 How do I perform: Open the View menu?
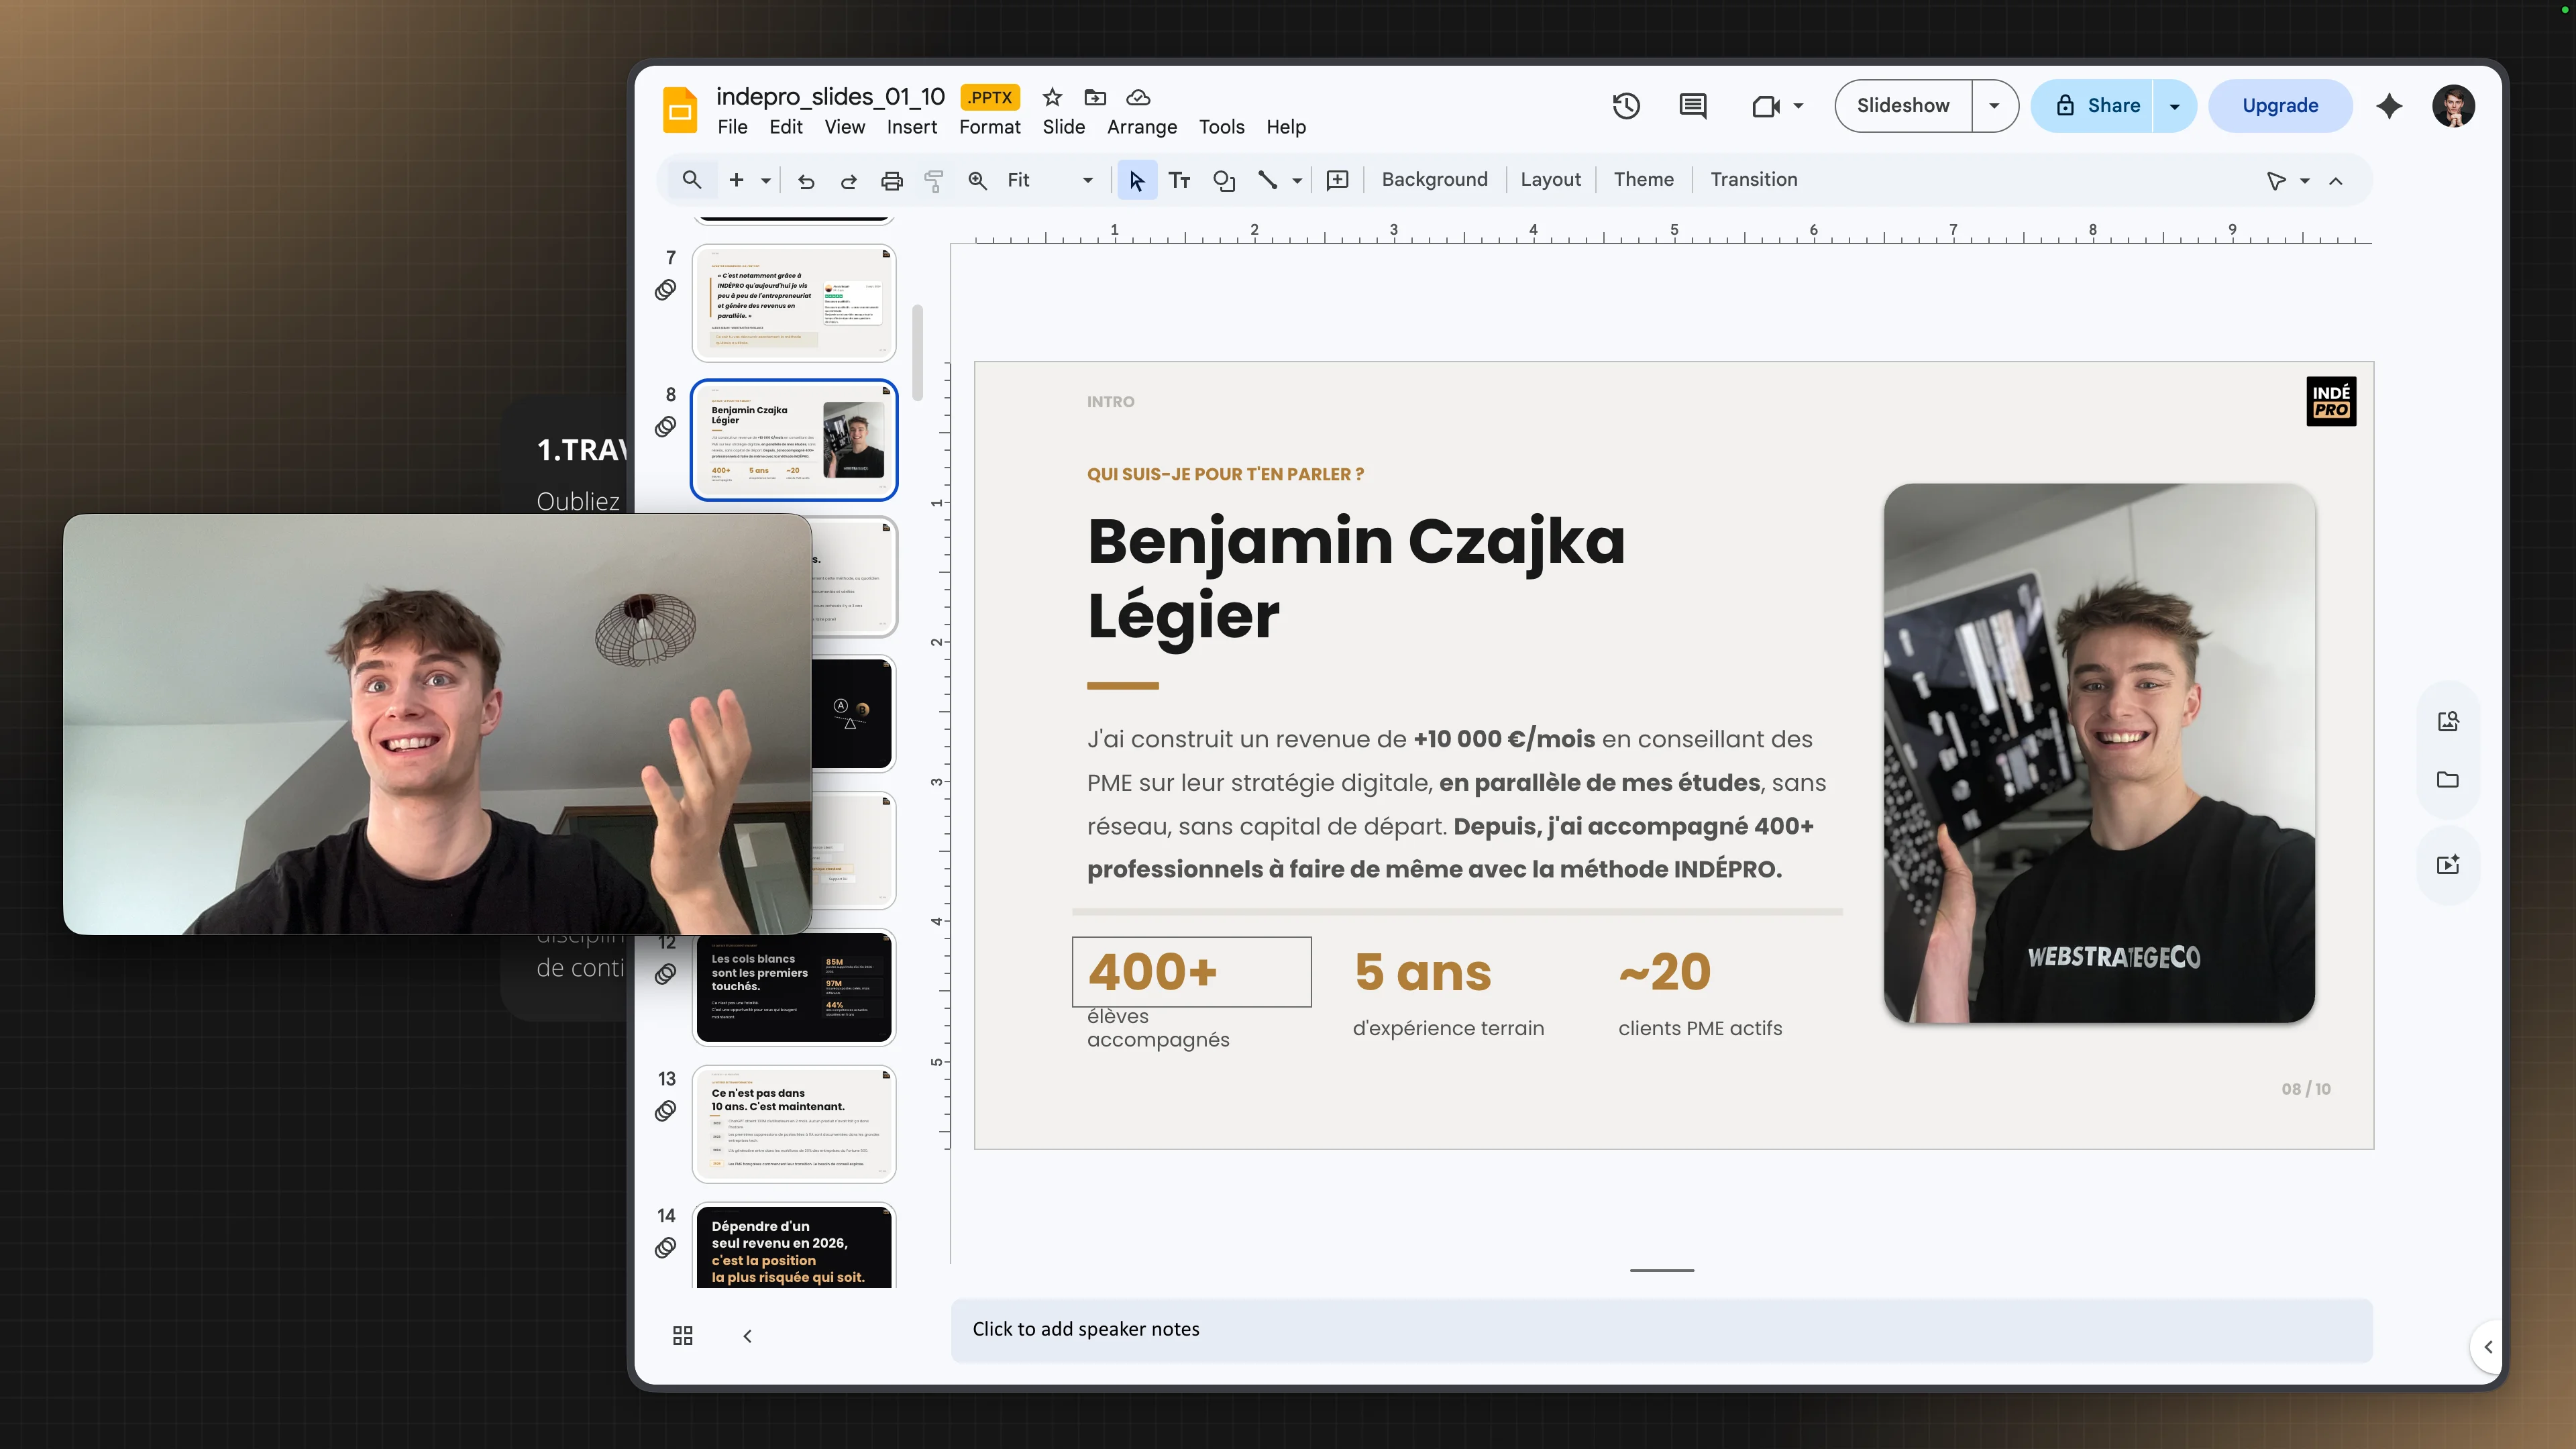coord(845,127)
